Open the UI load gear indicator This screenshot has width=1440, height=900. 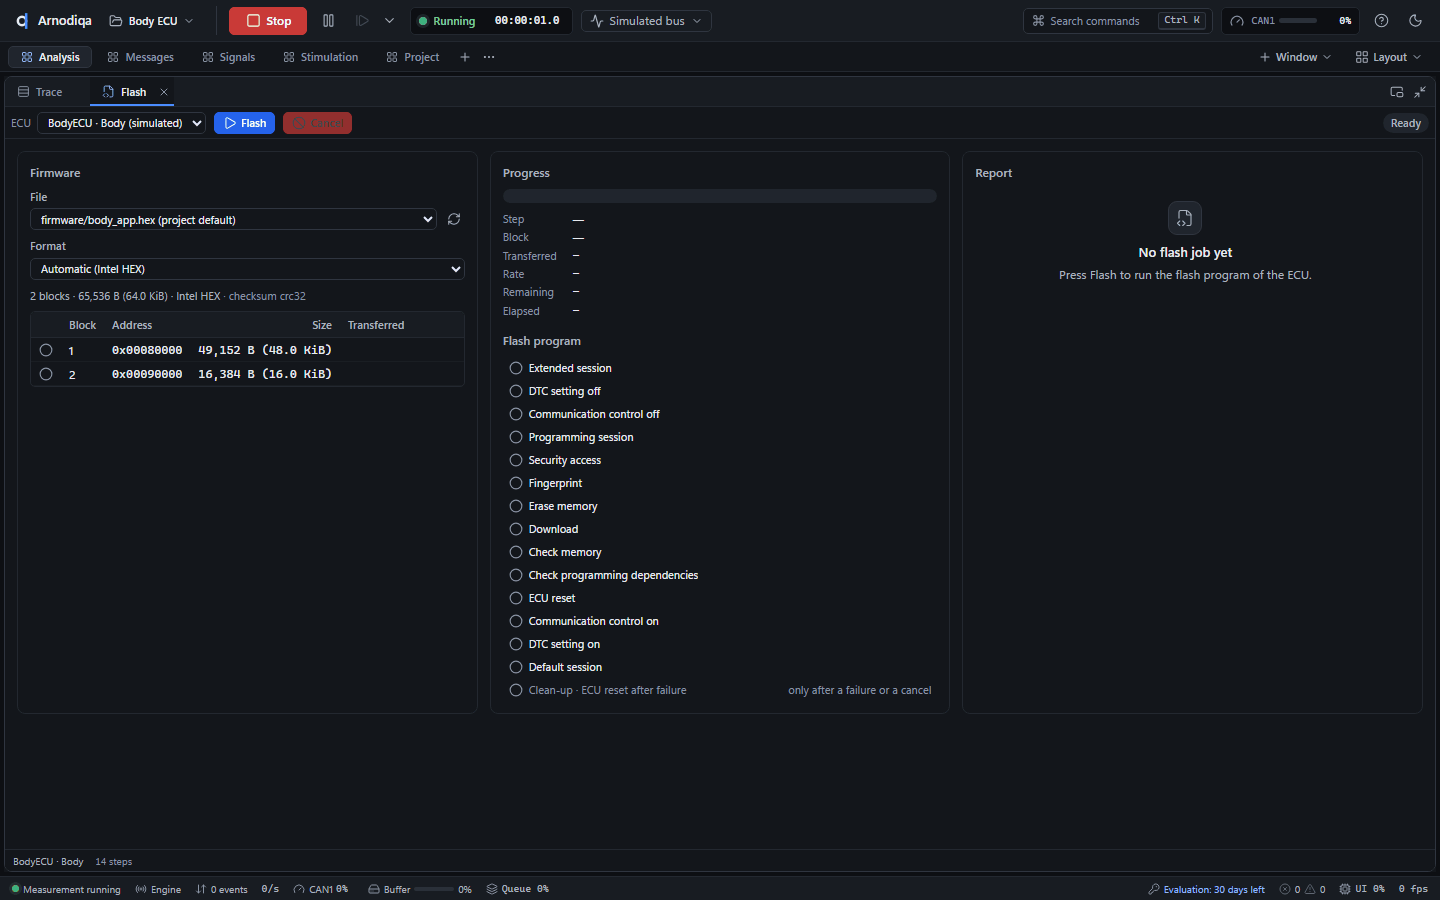(x=1362, y=889)
